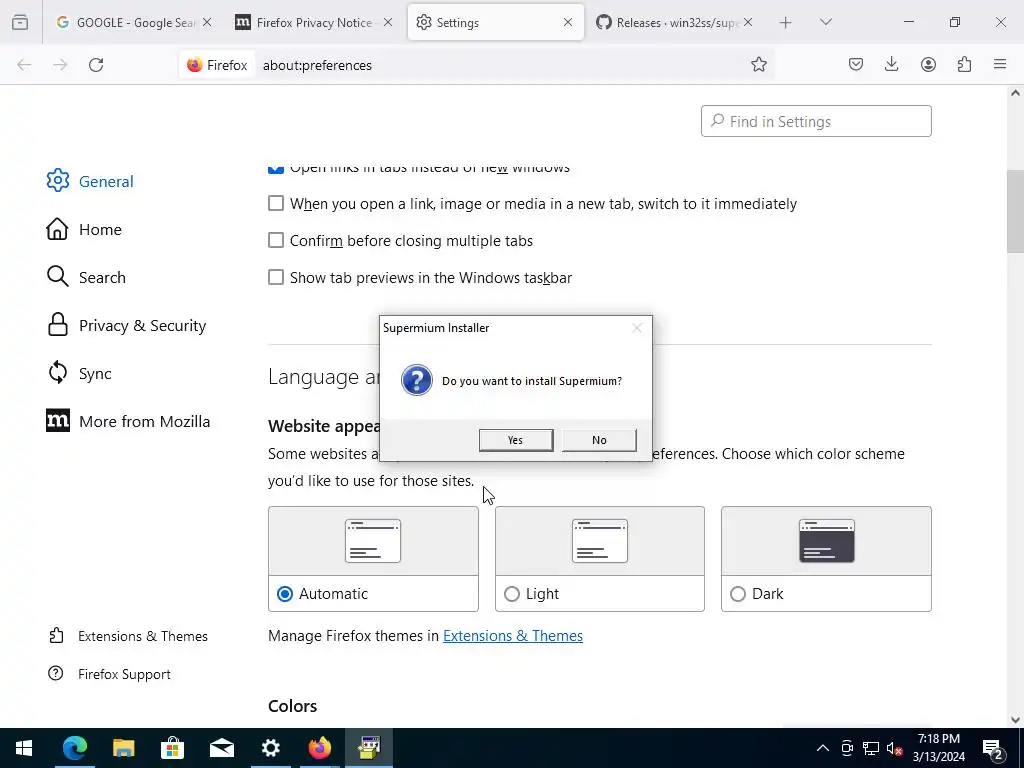The height and width of the screenshot is (768, 1024).
Task: Open File Explorer from taskbar
Action: click(123, 748)
